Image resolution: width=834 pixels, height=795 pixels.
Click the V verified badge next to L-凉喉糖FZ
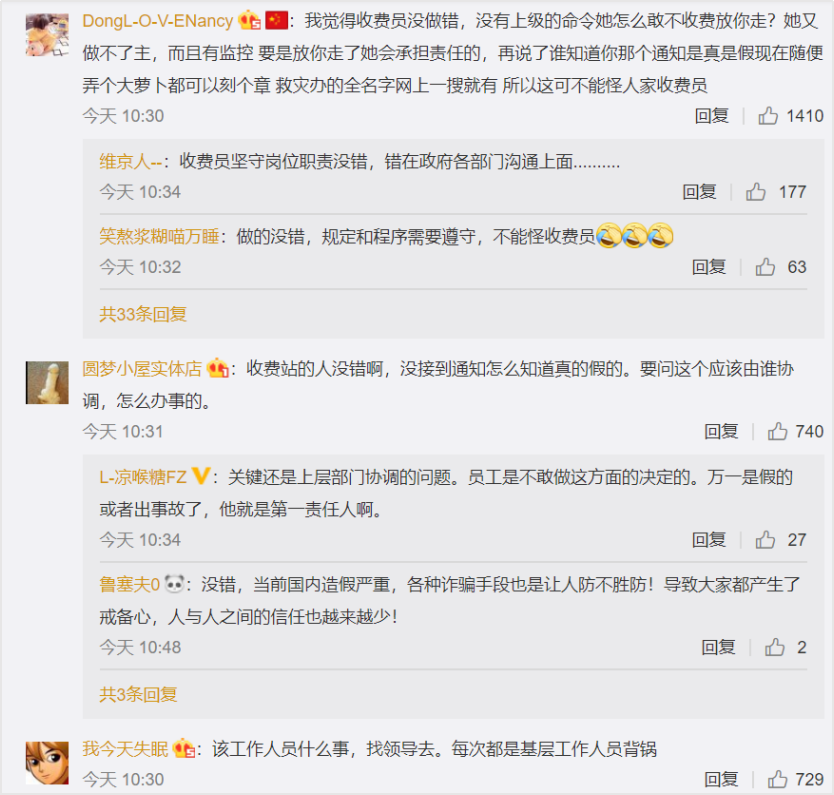(201, 475)
